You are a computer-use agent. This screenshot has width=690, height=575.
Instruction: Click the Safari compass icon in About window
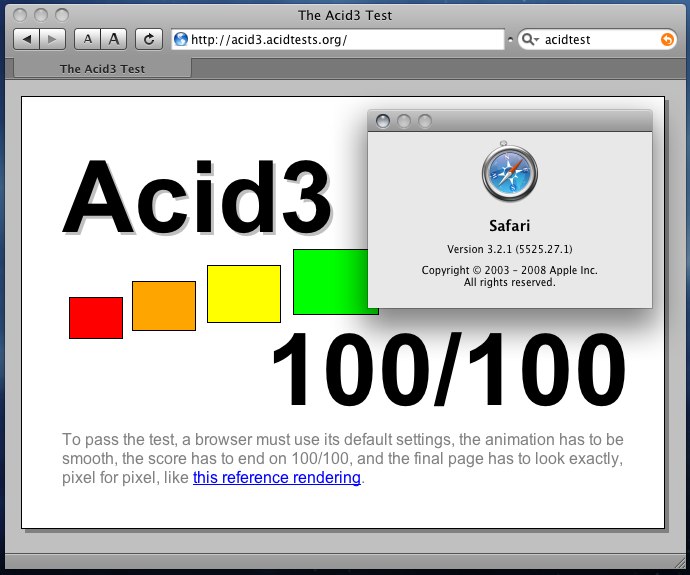pyautogui.click(x=510, y=172)
